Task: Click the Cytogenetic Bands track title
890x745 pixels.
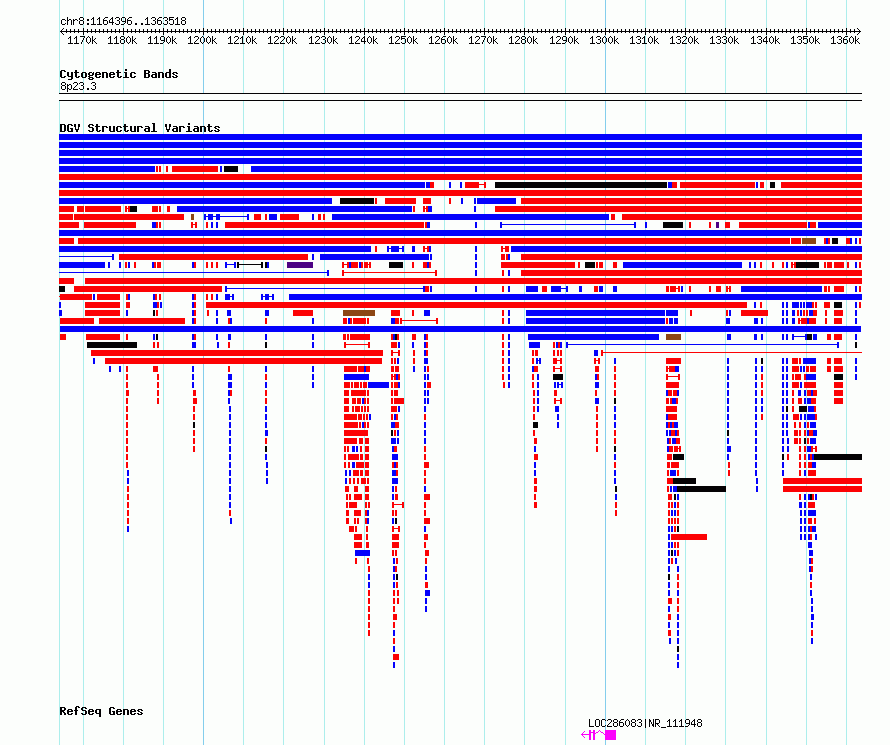Action: click(x=119, y=74)
